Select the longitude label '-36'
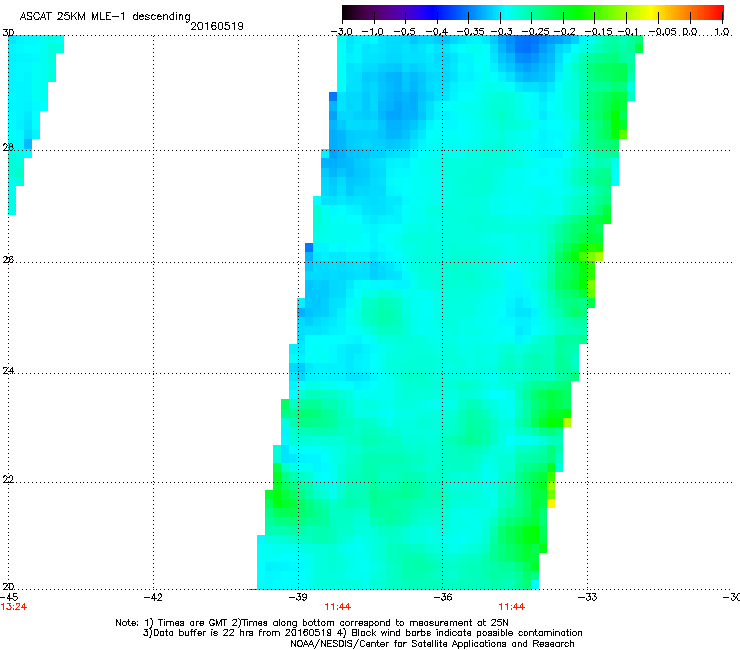This screenshot has width=740, height=650. (443, 597)
